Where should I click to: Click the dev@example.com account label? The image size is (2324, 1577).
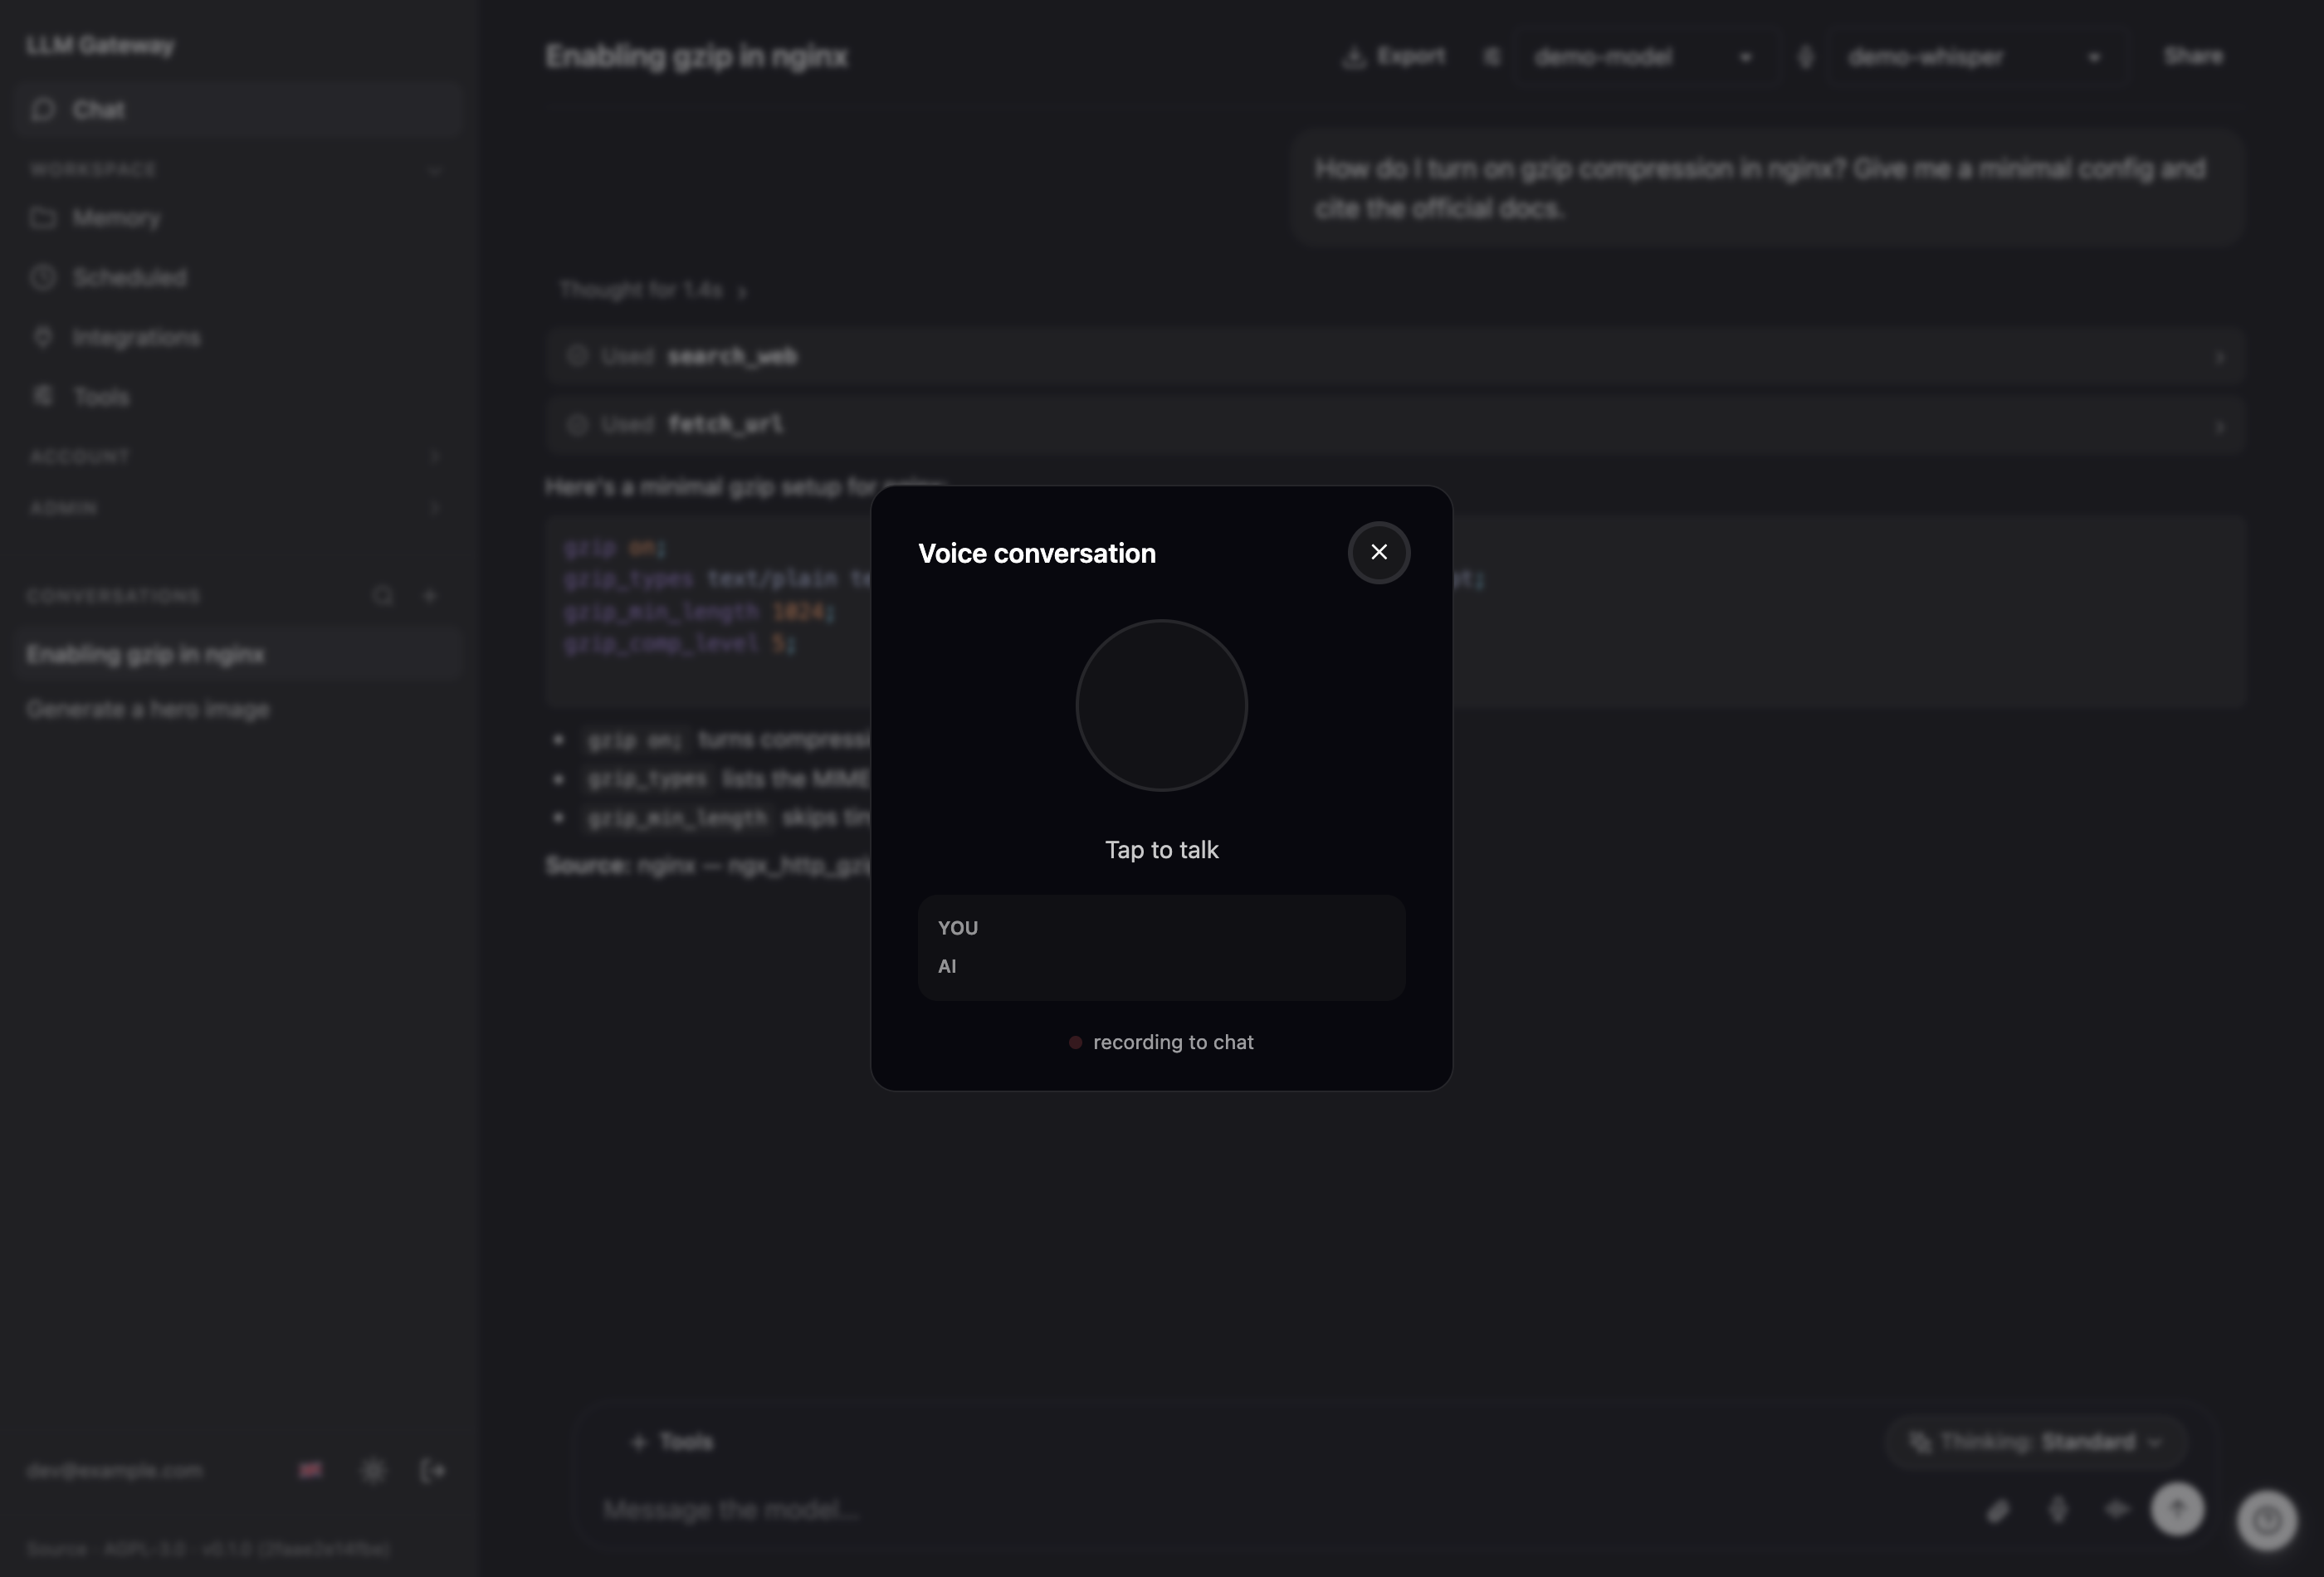(x=115, y=1470)
